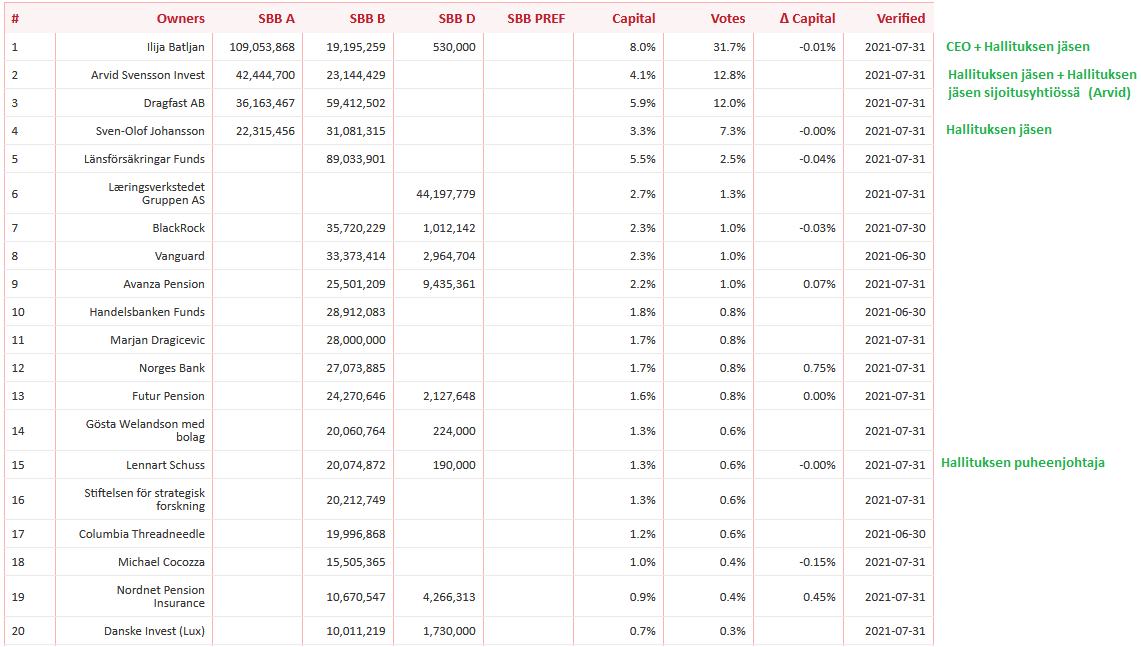Click the green 'Hallituksen puheenjohtaja' annotation

tap(1022, 463)
